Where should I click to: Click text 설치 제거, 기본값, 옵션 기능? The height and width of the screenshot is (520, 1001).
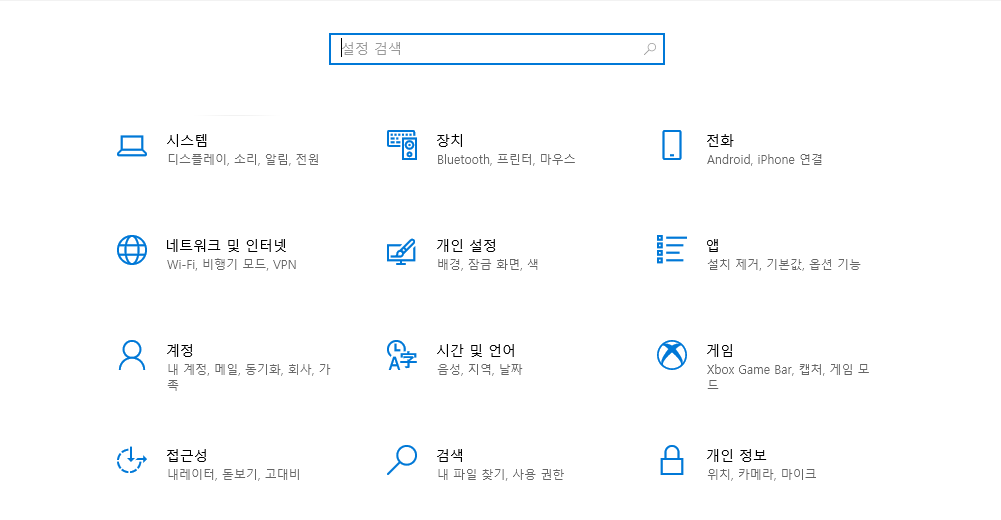point(784,264)
